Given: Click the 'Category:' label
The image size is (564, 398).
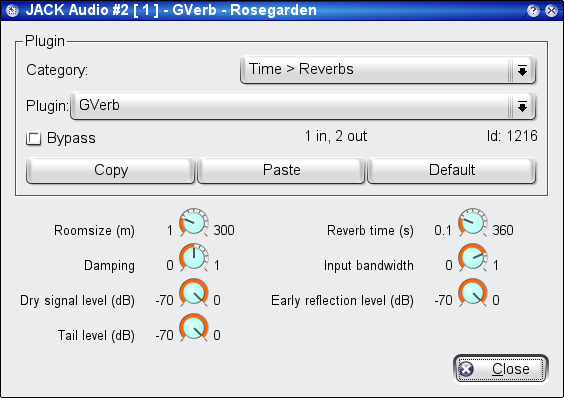Looking at the screenshot, I should 57,70.
